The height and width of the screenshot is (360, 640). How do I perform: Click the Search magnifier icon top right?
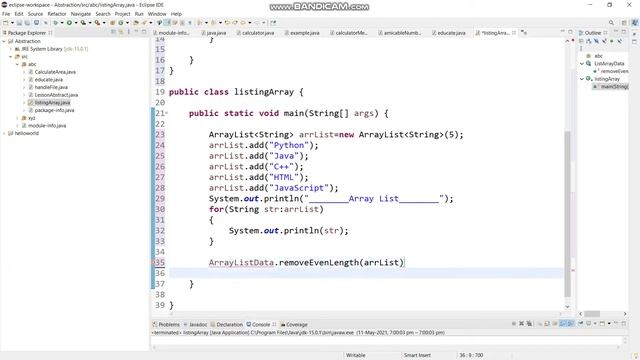point(611,23)
